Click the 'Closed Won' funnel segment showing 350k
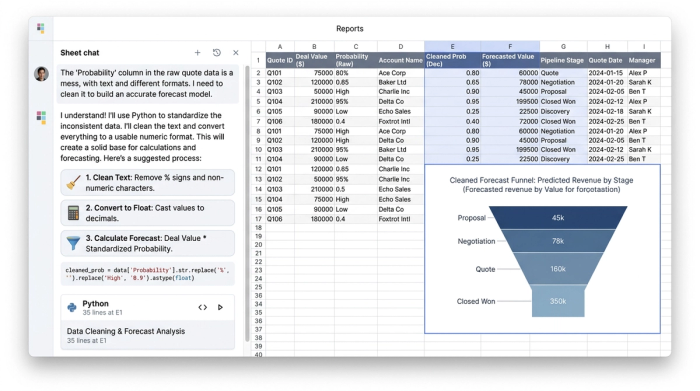Viewport: 700px width, 391px height. (558, 301)
